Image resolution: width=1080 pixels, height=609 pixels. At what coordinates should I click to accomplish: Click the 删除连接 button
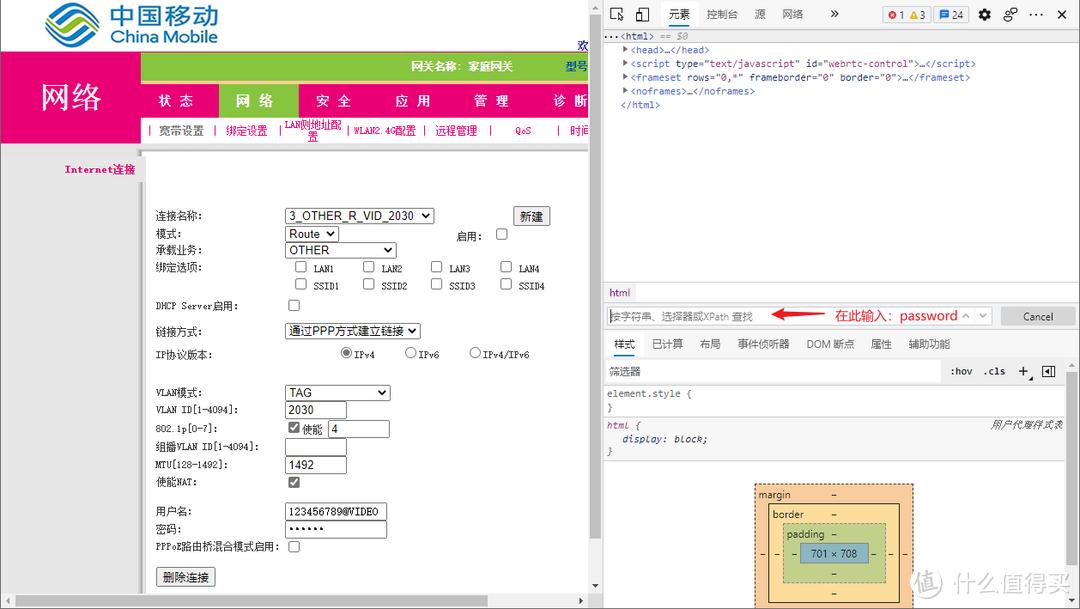186,577
